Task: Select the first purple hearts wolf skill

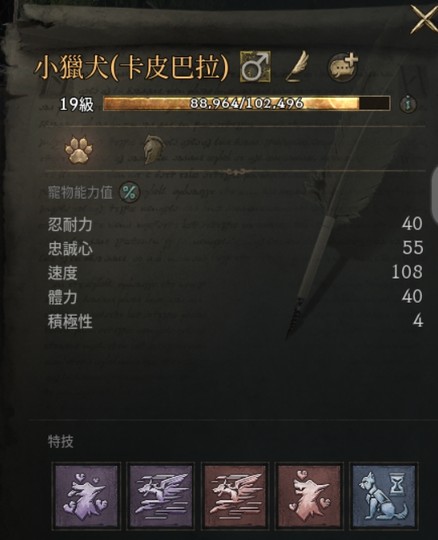Action: pos(86,497)
